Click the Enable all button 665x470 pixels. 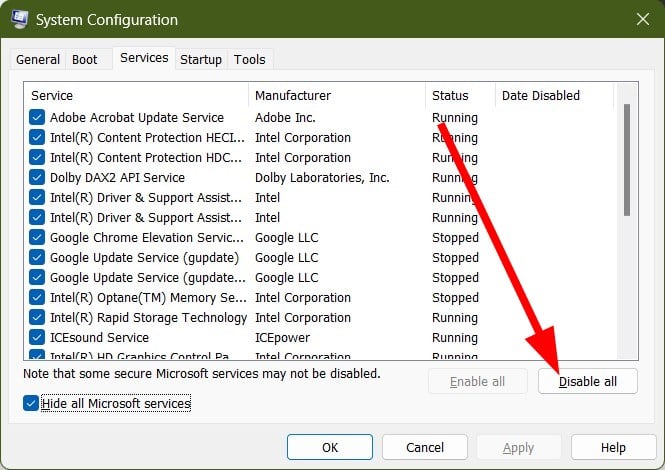478,381
